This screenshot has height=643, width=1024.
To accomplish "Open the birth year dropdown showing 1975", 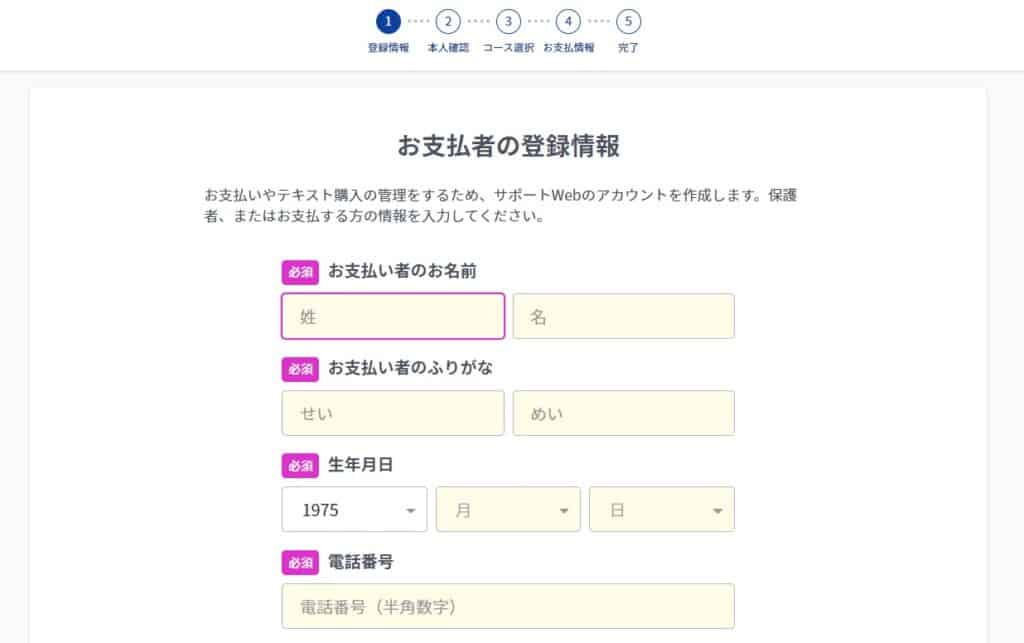I will 354,510.
